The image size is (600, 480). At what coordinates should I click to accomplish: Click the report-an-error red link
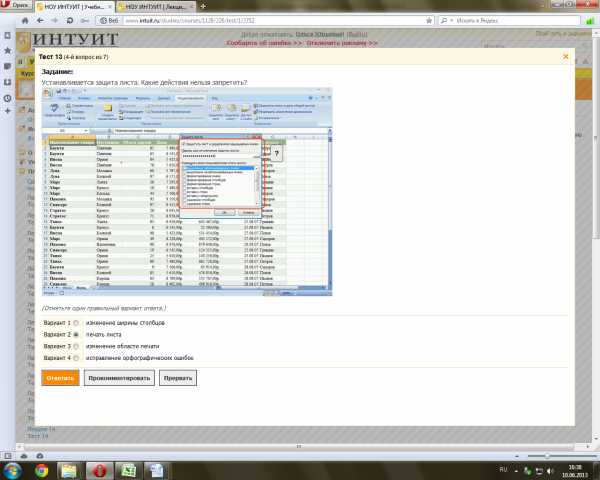pos(264,43)
